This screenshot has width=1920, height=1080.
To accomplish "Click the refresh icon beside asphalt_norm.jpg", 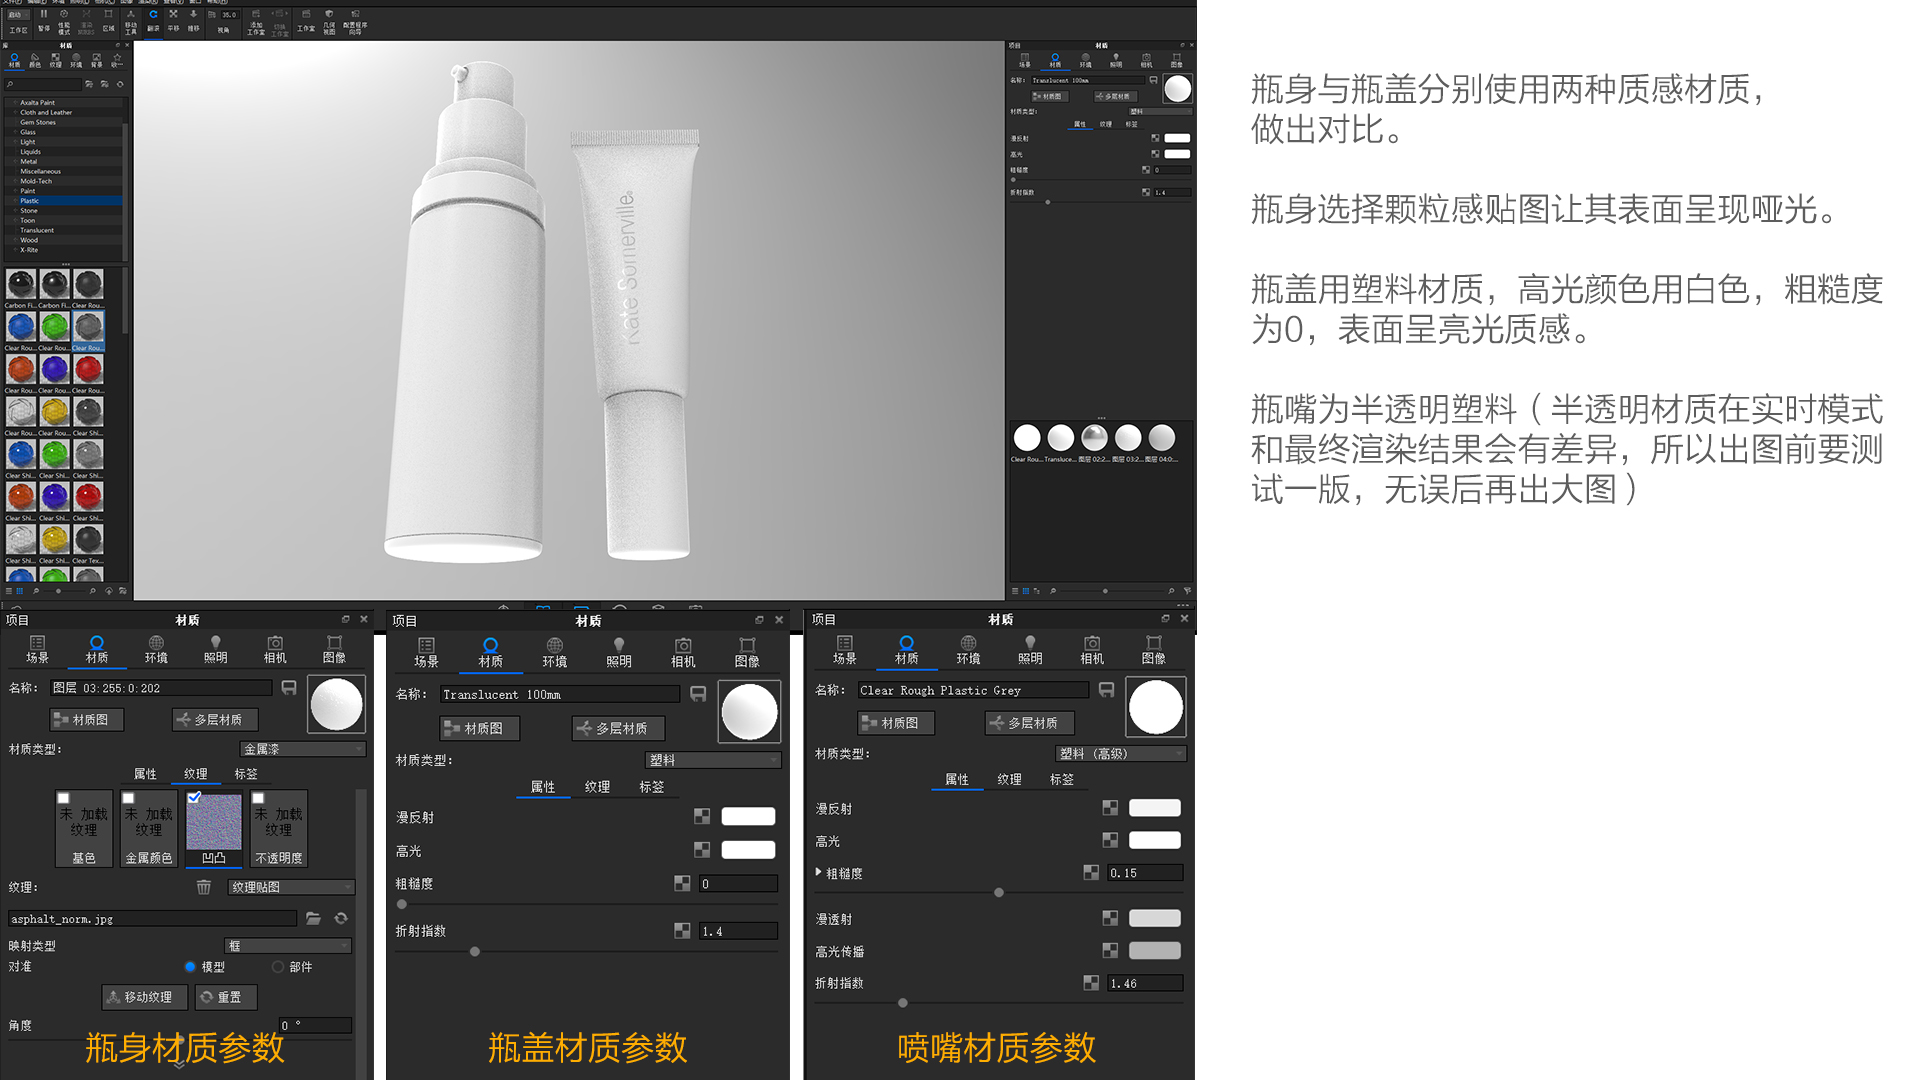I will point(341,918).
